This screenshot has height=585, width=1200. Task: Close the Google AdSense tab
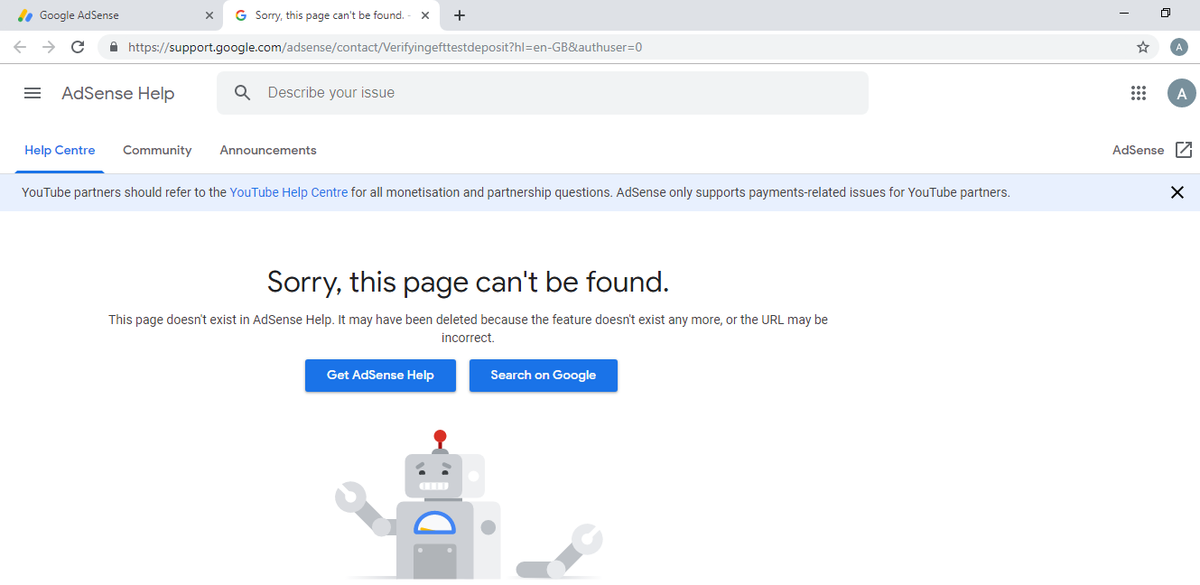tap(208, 16)
